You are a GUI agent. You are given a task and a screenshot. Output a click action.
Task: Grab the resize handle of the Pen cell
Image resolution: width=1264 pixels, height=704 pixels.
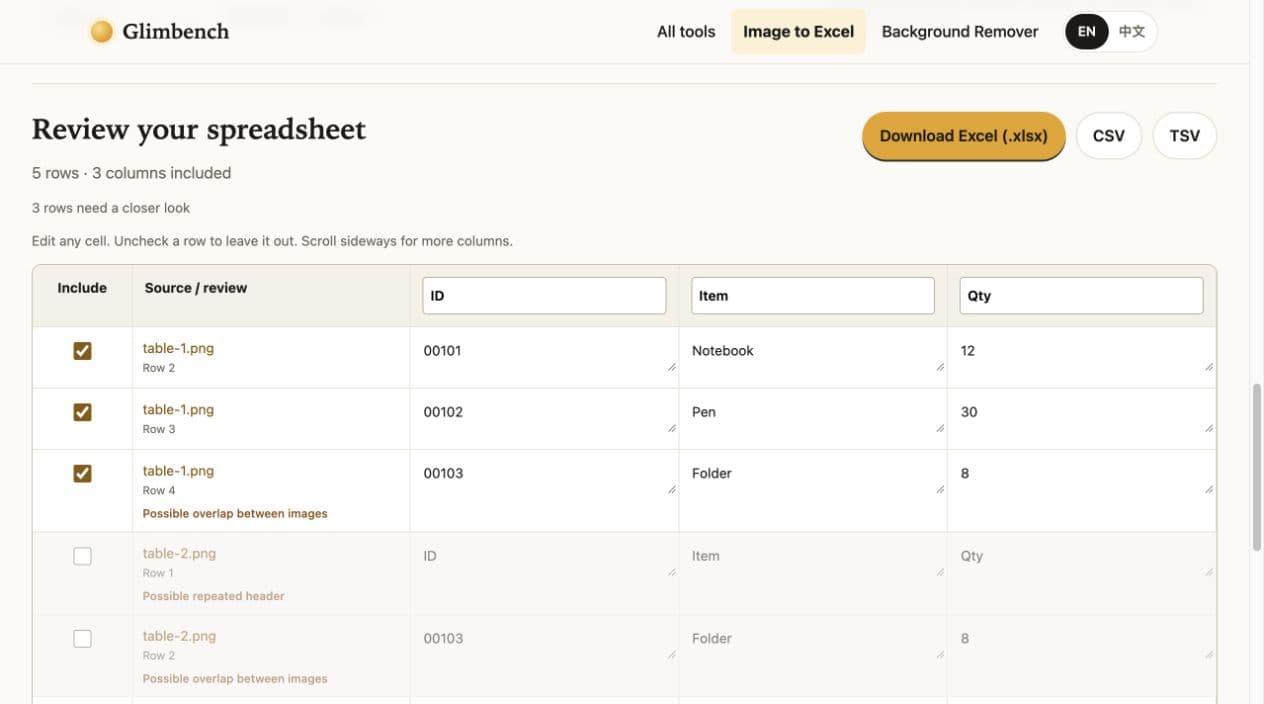(940, 429)
